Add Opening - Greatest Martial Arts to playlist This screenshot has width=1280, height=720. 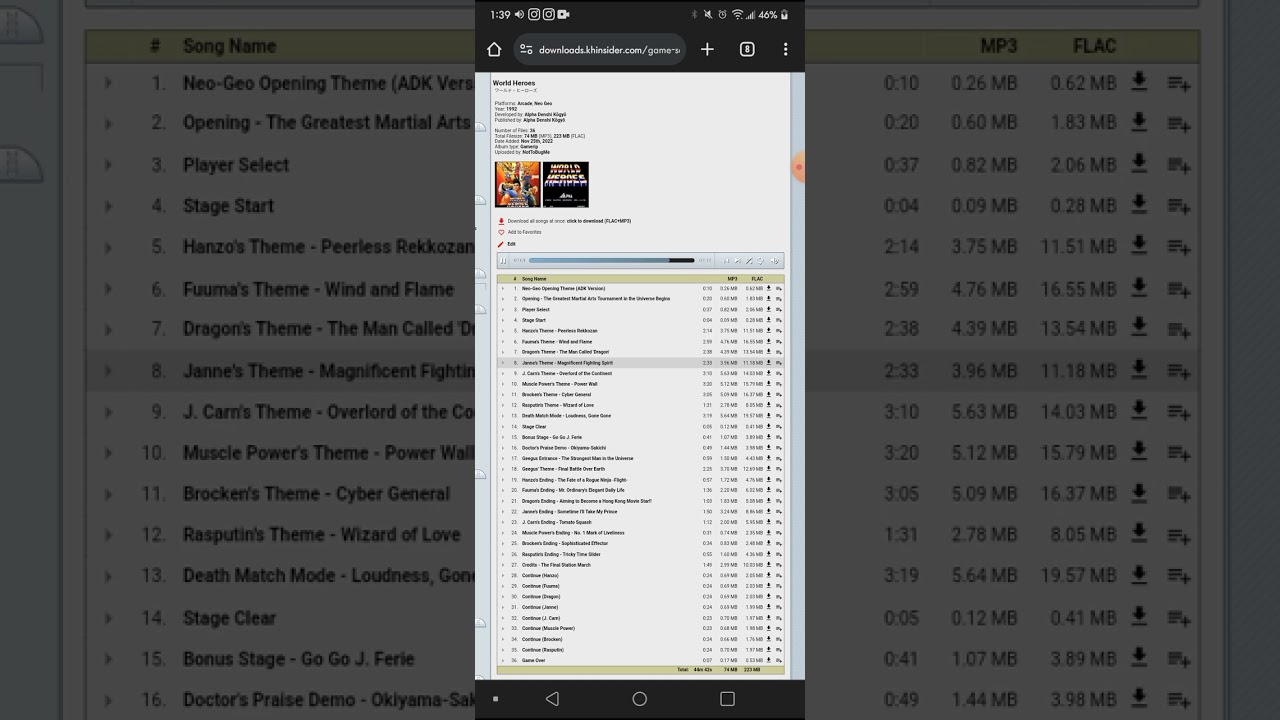point(779,299)
